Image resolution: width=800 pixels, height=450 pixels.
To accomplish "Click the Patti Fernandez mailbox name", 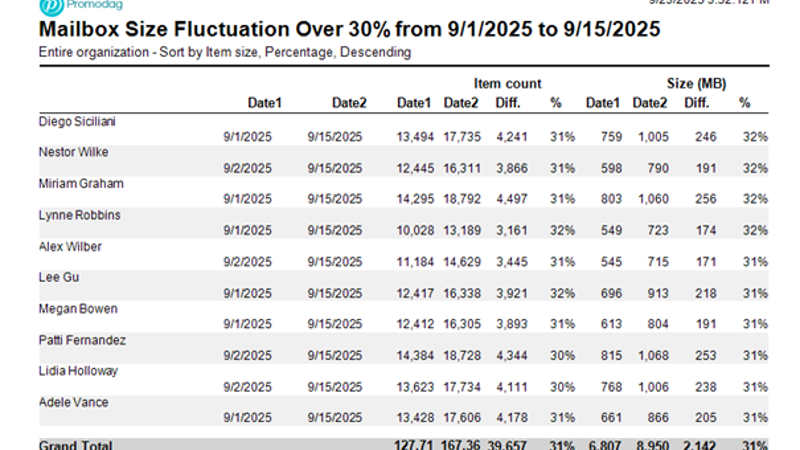I will click(82, 339).
